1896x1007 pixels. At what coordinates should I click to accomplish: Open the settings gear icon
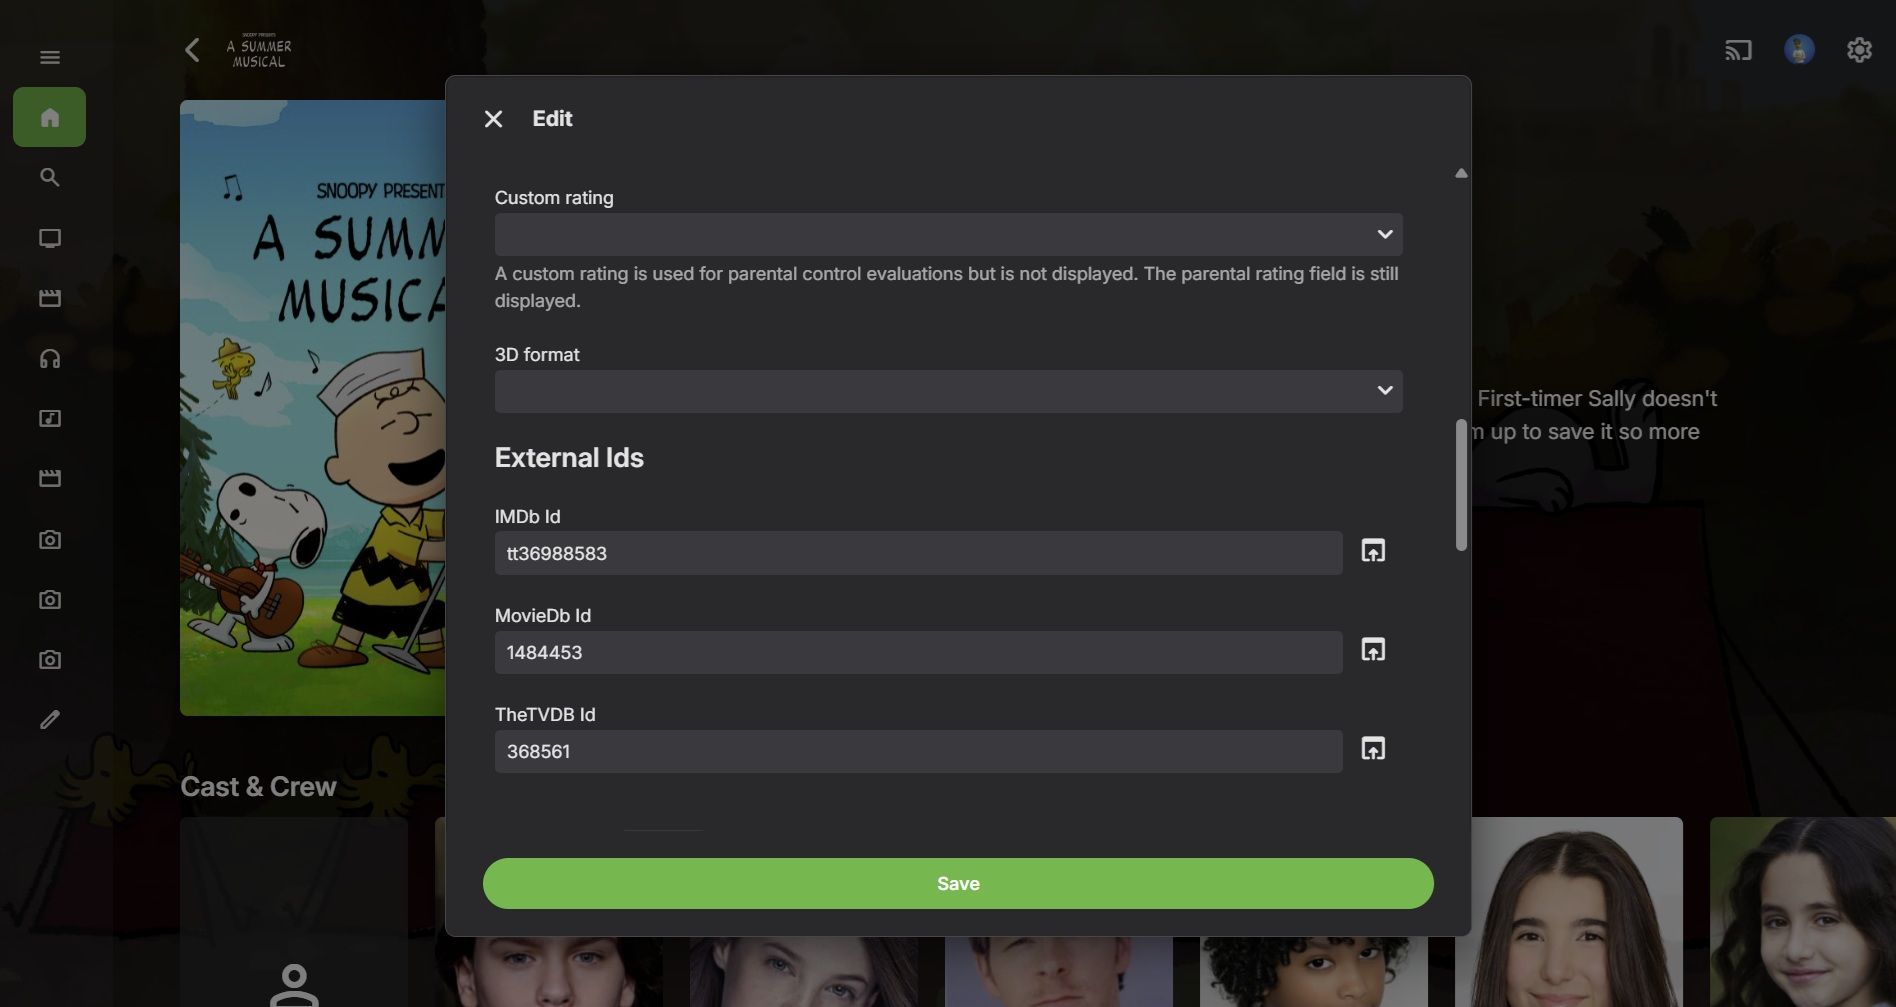tap(1859, 50)
